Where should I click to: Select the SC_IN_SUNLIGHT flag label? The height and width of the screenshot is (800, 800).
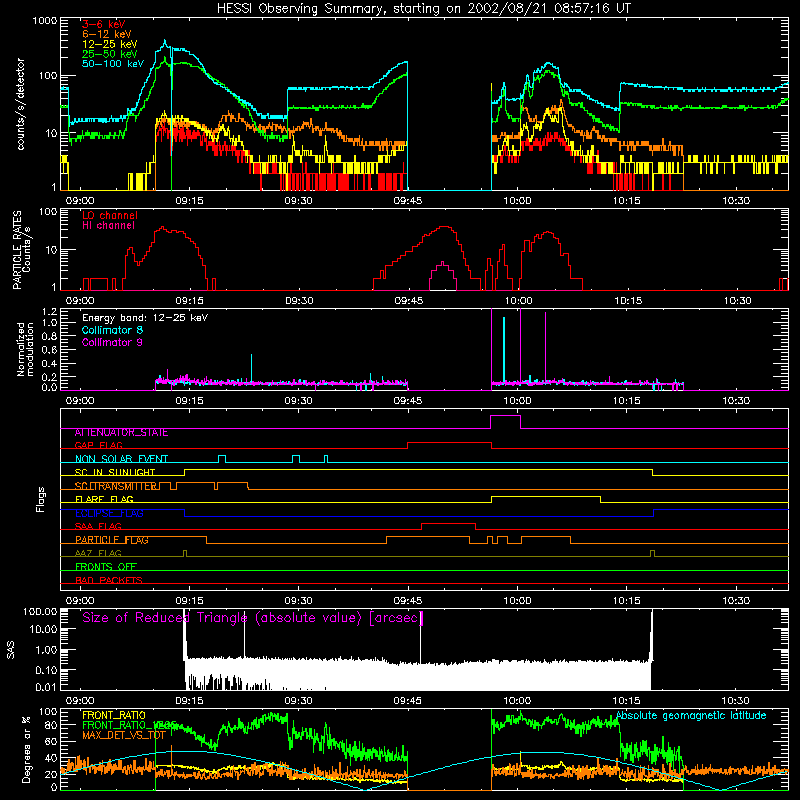coord(115,472)
